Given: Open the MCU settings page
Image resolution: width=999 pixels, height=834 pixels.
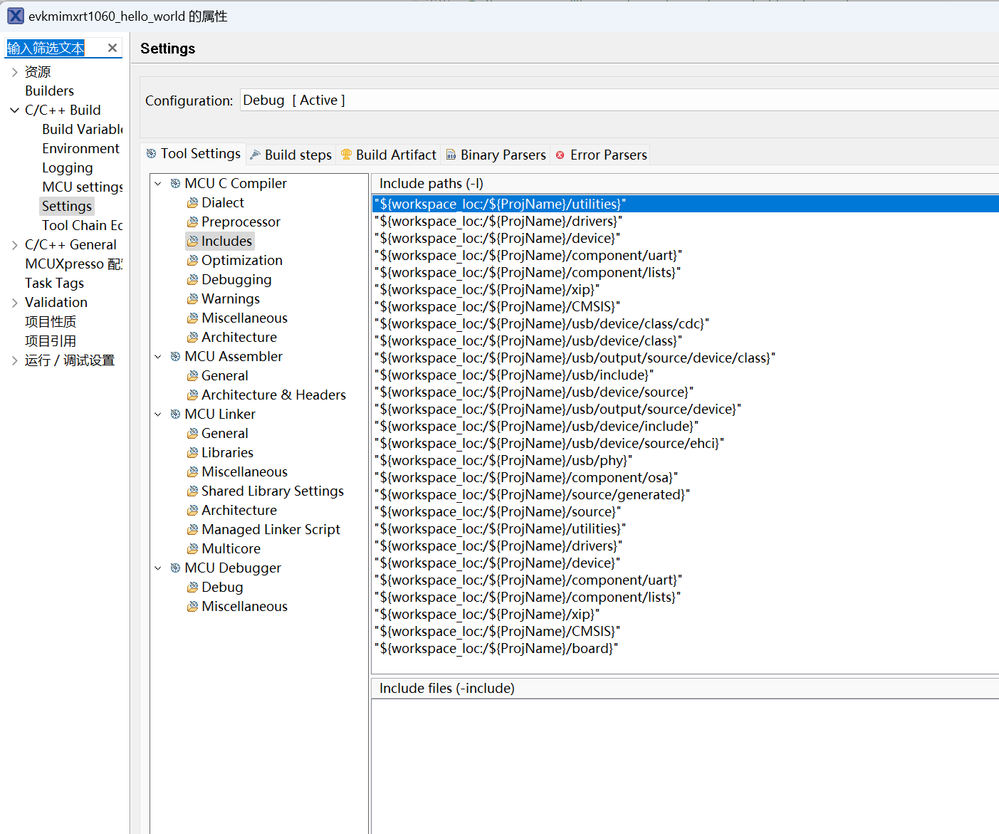Looking at the screenshot, I should click(82, 187).
